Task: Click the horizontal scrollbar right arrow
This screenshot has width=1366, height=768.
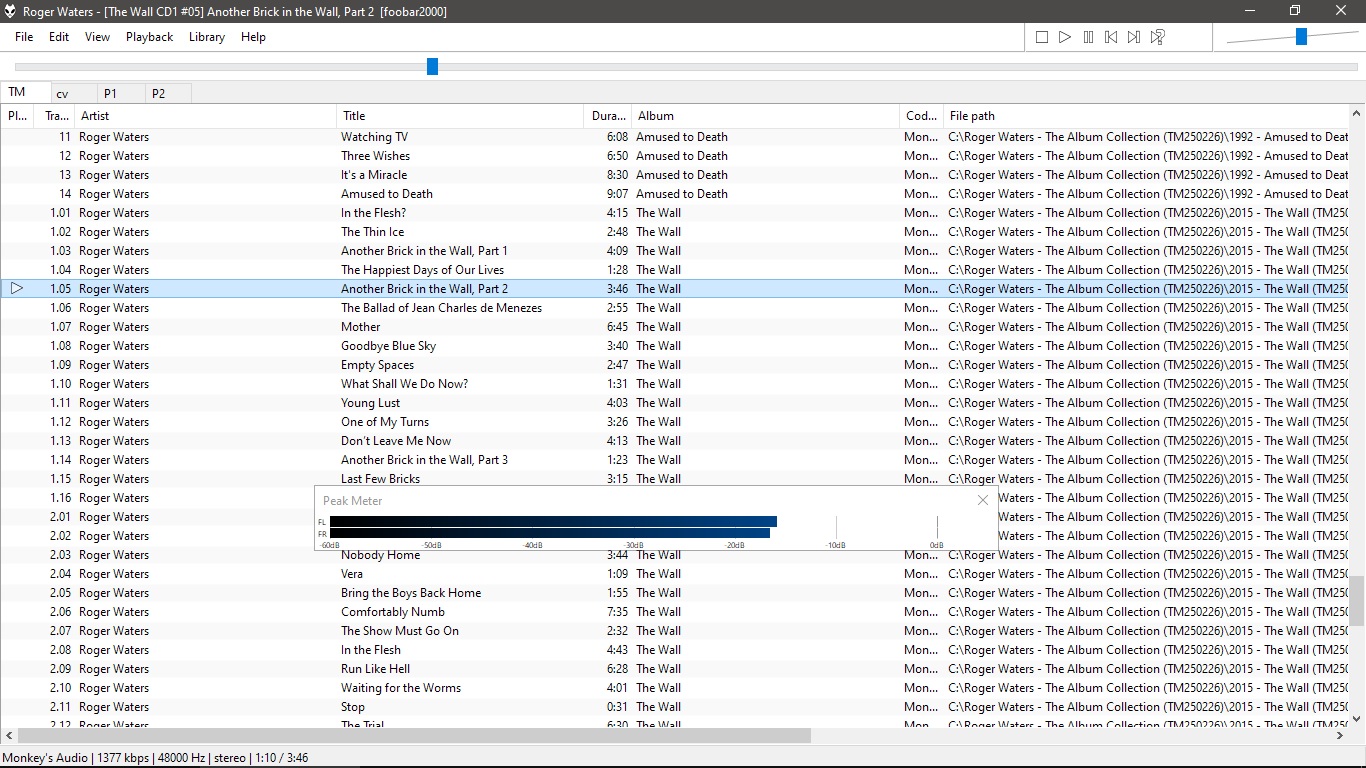Action: [x=1340, y=736]
